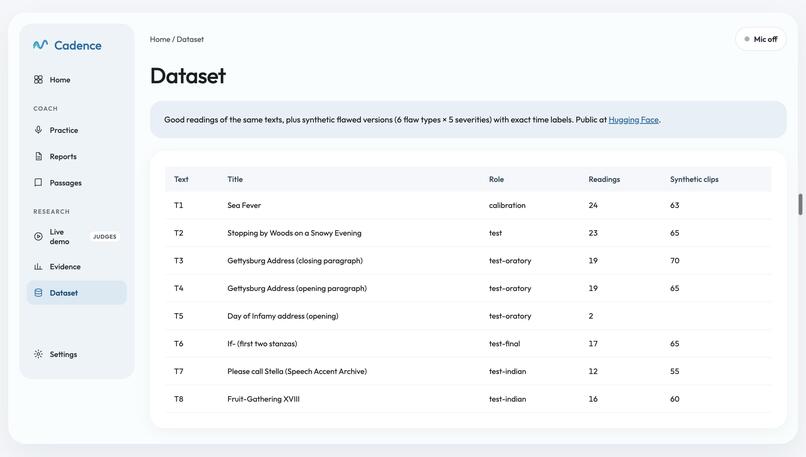Image resolution: width=806 pixels, height=457 pixels.
Task: Click the Live demo play icon
Action: 38,236
